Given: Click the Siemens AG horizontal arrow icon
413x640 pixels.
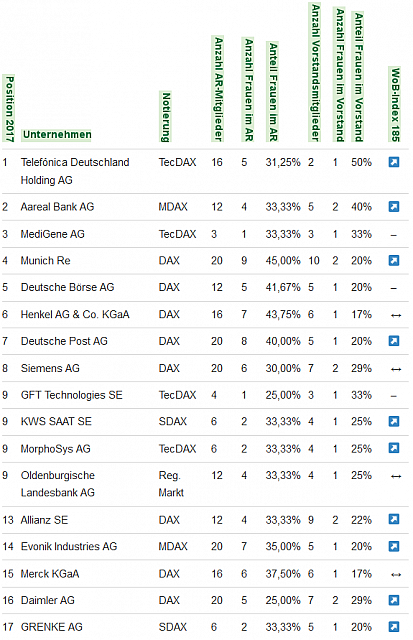Looking at the screenshot, I should [x=396, y=369].
